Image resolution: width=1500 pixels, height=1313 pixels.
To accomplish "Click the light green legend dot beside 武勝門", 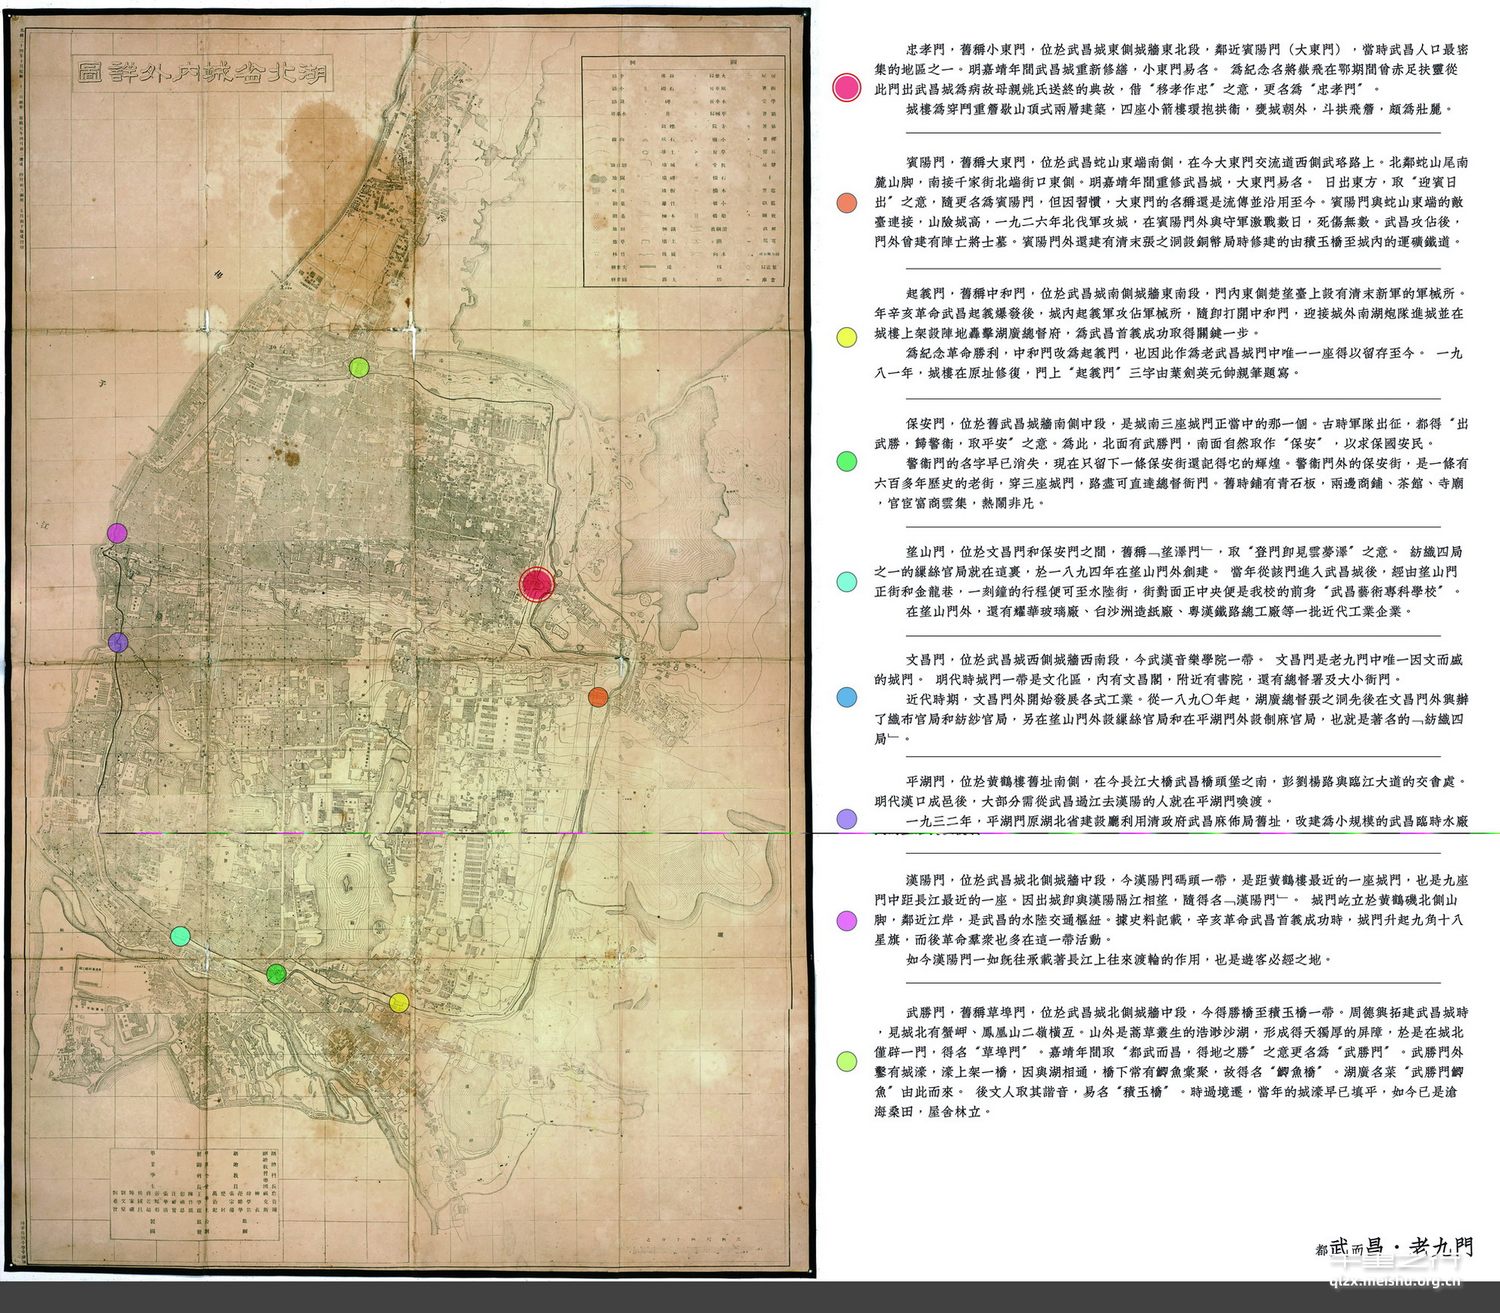I will point(846,1061).
